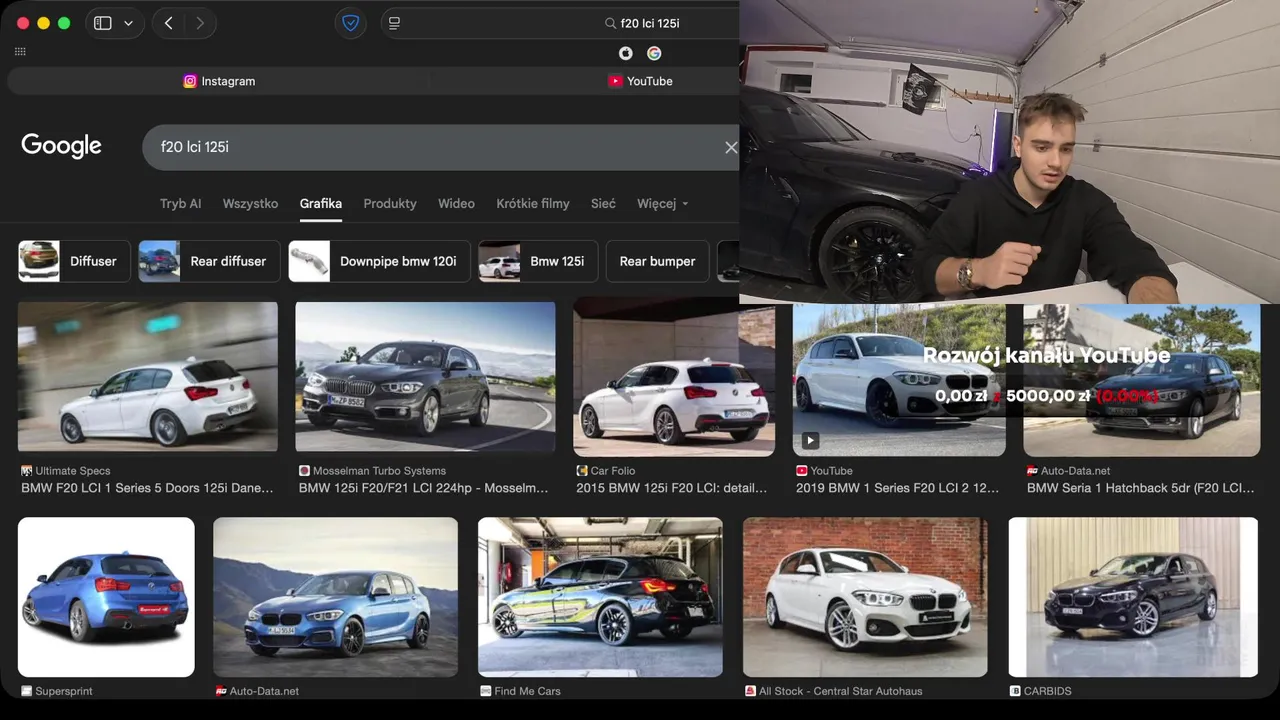The width and height of the screenshot is (1280, 720).
Task: Toggle the Safari sidebar button
Action: tap(103, 23)
